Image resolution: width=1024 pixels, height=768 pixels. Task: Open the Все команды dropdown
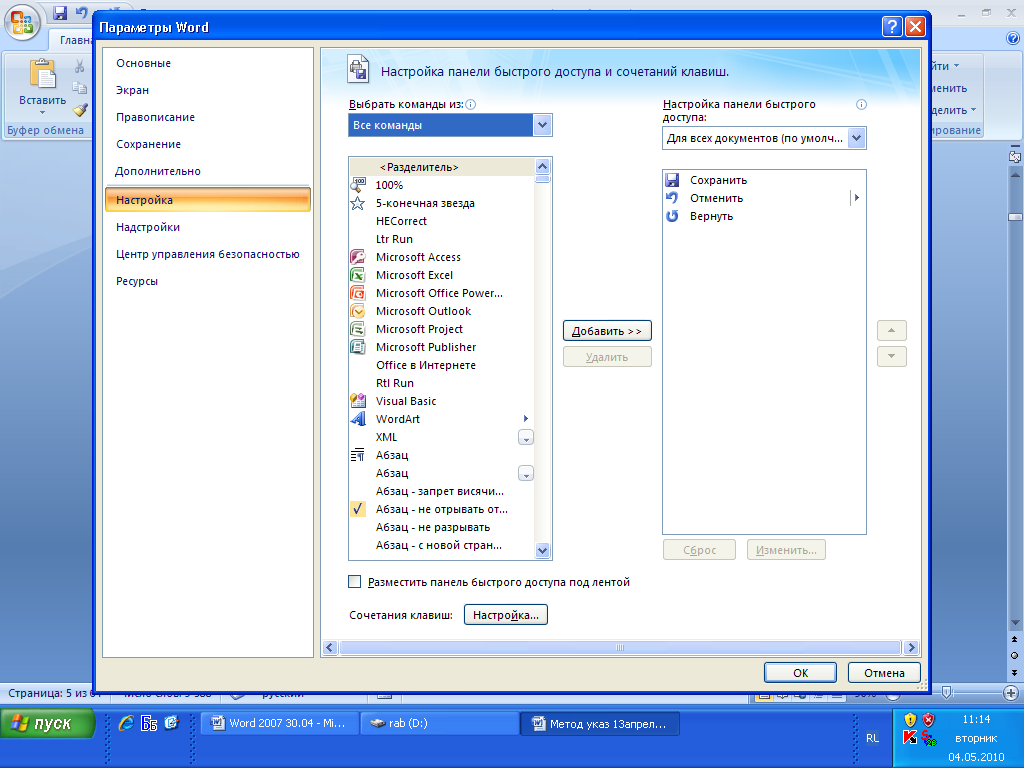(x=542, y=125)
